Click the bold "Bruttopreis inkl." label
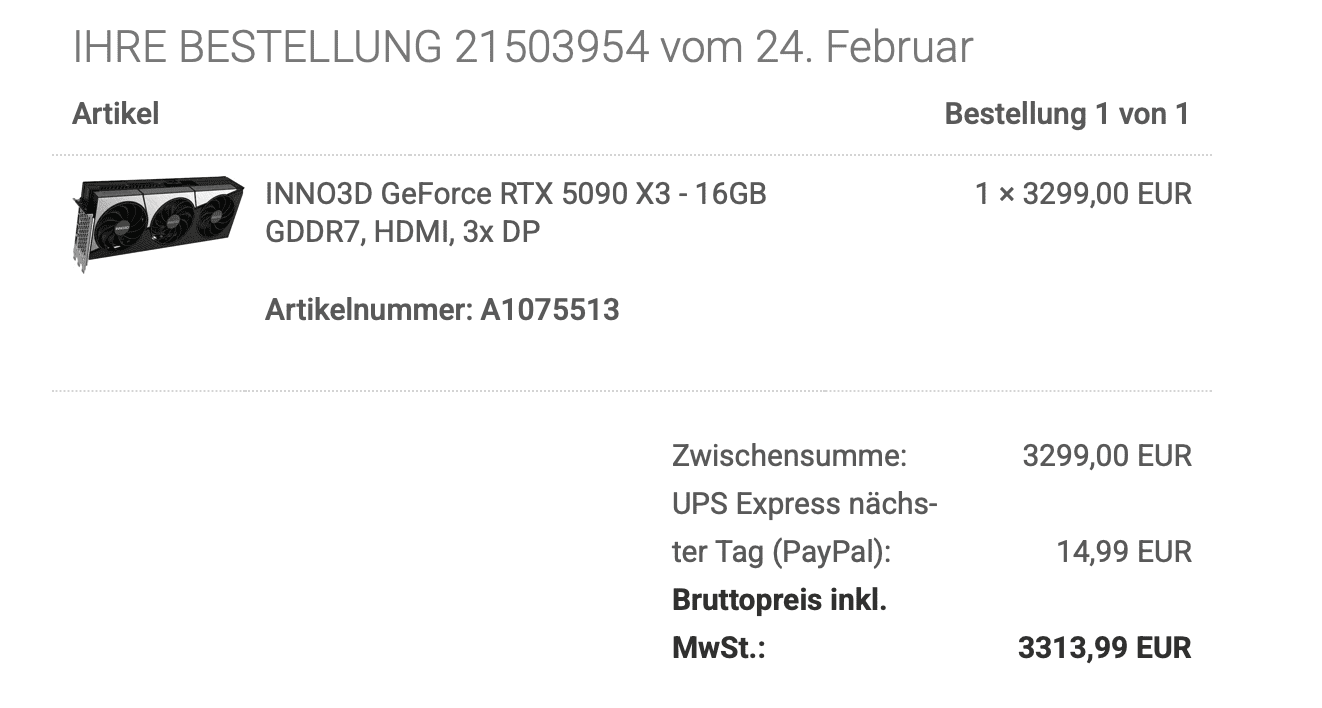This screenshot has height=708, width=1322. click(x=779, y=600)
